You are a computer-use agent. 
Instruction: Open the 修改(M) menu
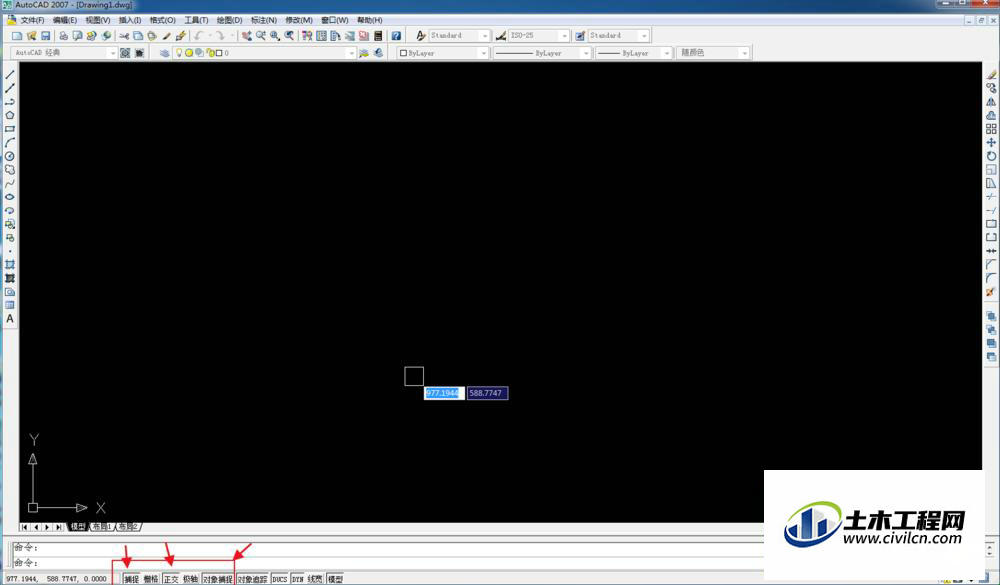pos(298,20)
